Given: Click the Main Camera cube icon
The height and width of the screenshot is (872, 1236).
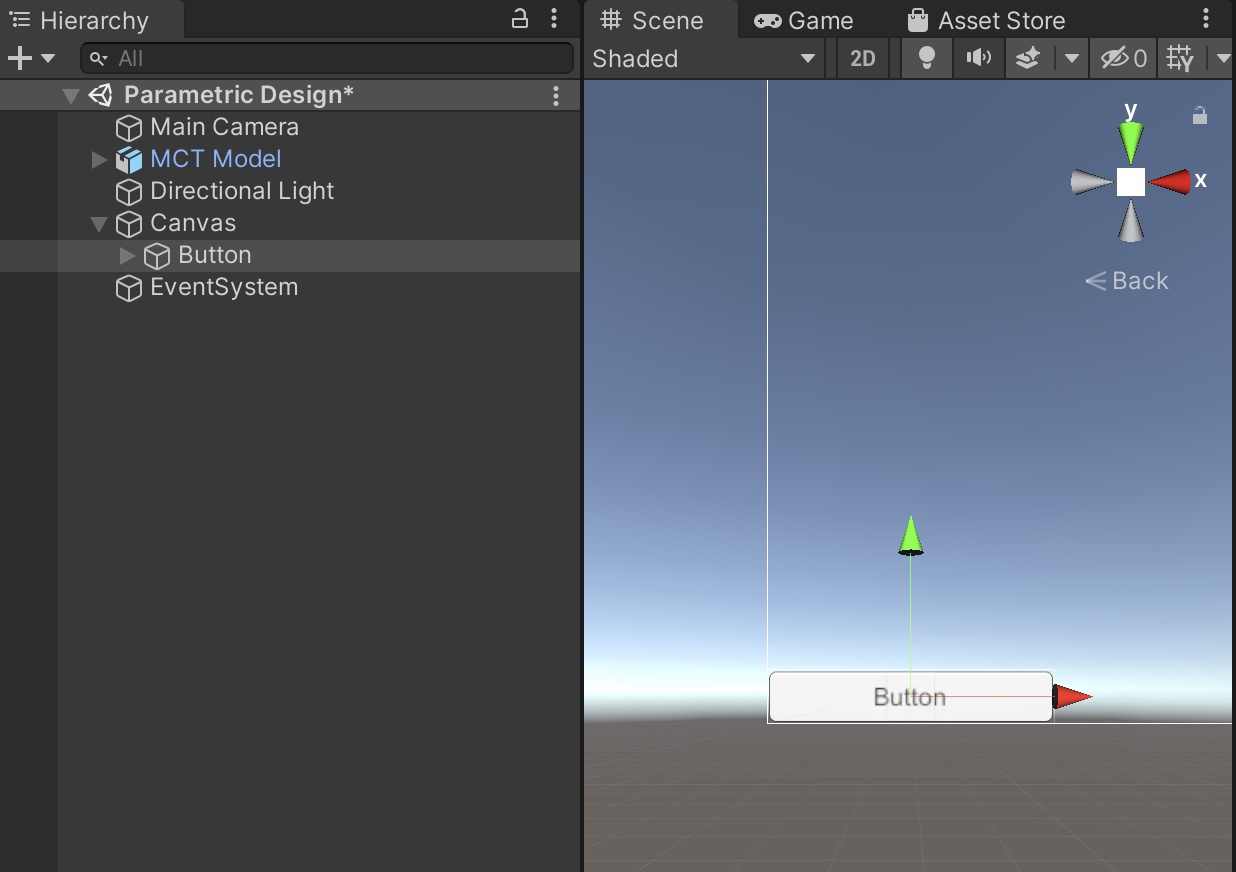Looking at the screenshot, I should [x=128, y=128].
